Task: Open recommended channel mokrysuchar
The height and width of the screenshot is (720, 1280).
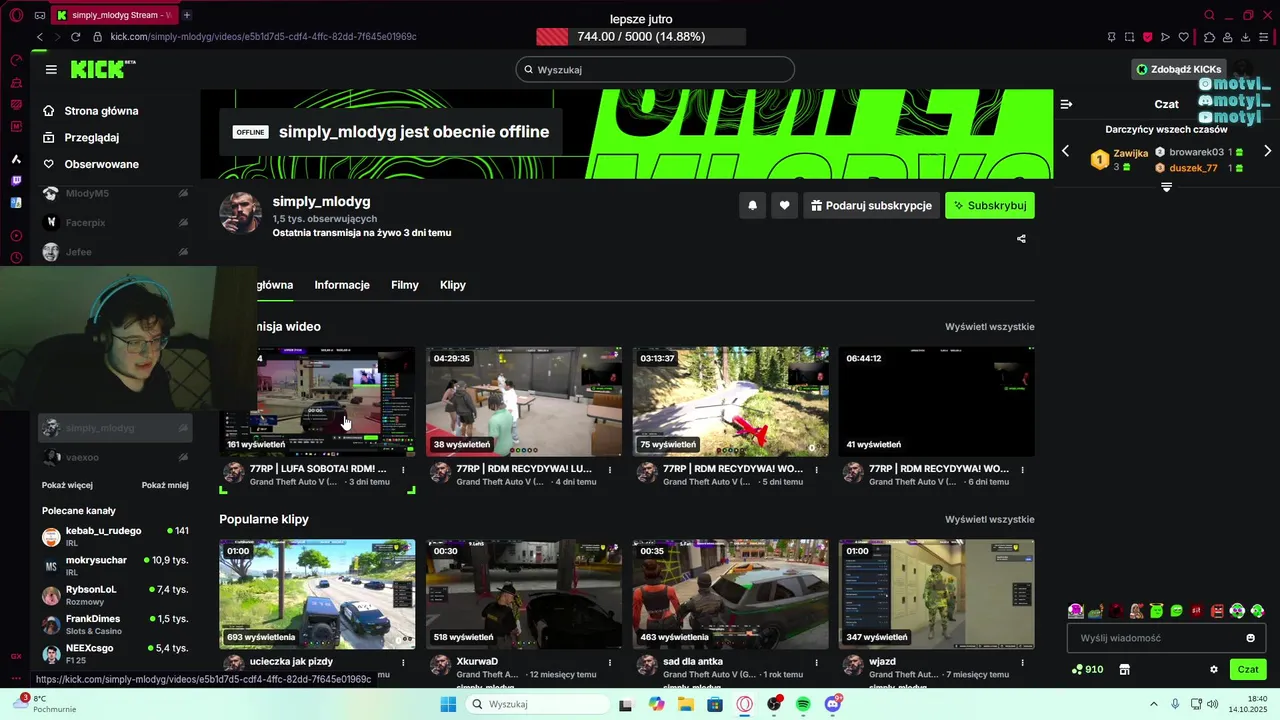Action: coord(115,566)
